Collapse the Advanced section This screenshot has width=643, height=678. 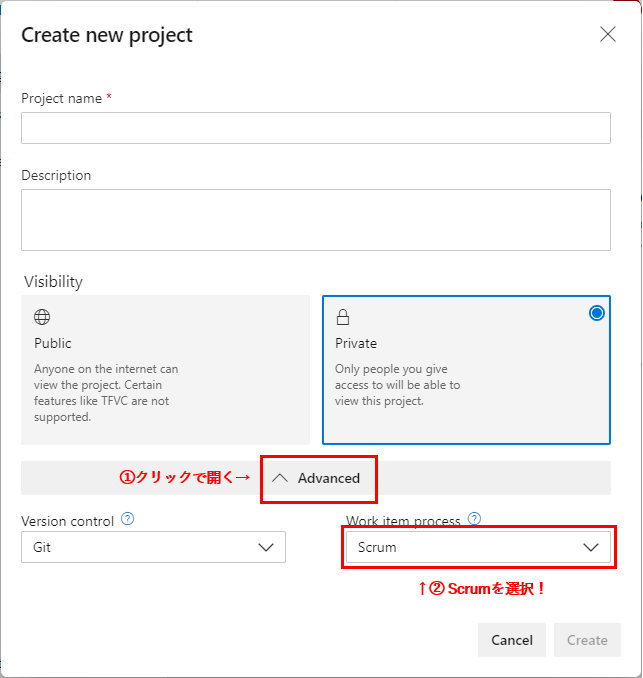[316, 478]
